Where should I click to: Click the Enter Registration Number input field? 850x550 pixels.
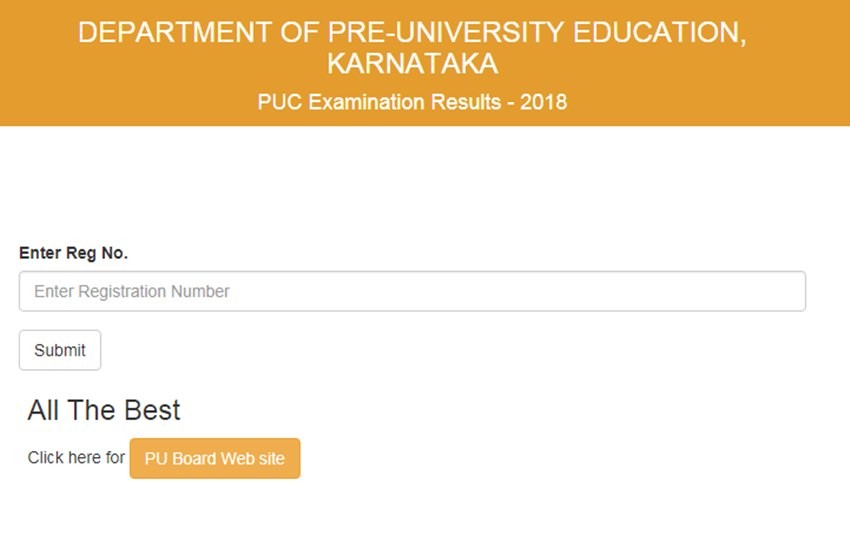(412, 291)
